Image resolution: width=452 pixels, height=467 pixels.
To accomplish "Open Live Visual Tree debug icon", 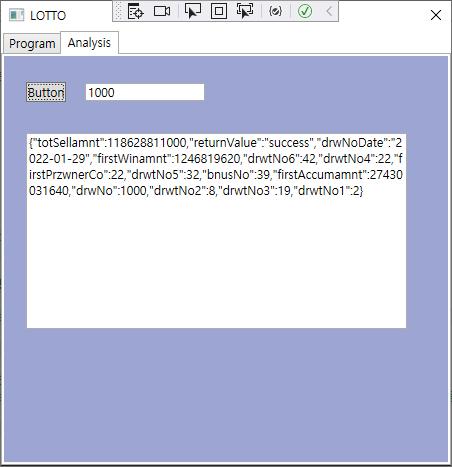I will (x=136, y=11).
